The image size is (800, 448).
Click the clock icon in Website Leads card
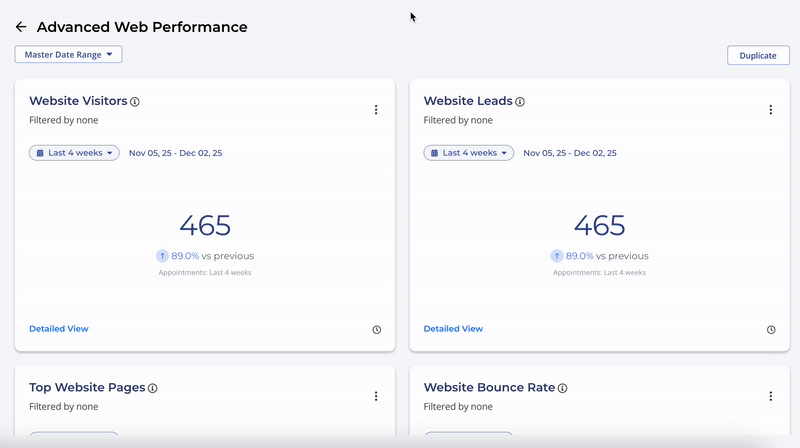click(x=771, y=330)
